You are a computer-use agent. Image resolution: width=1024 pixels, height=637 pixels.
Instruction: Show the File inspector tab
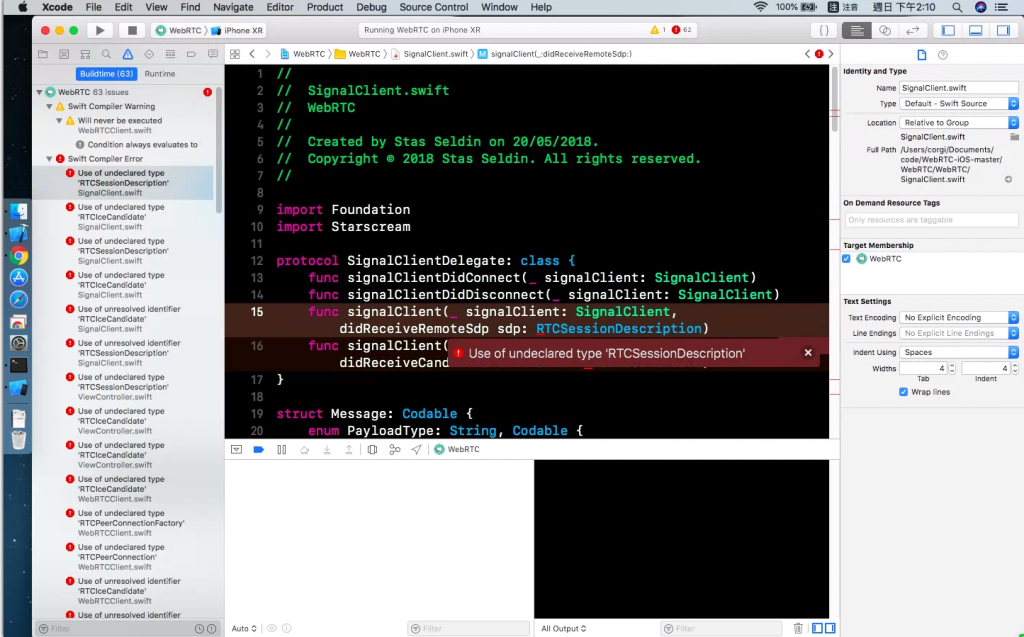tap(921, 55)
